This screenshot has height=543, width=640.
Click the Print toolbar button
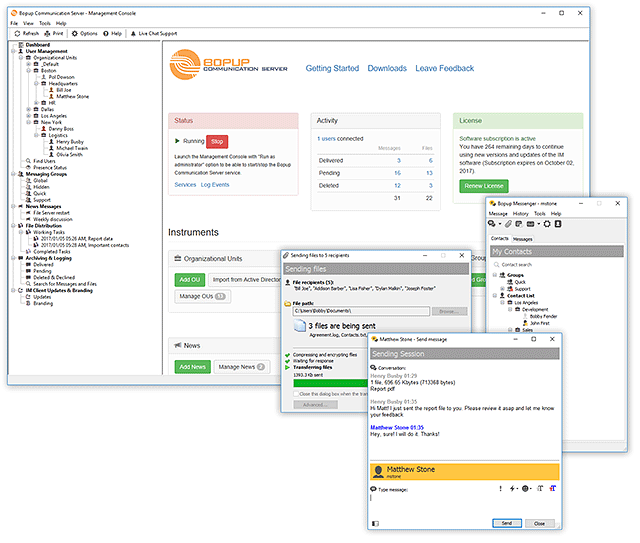click(x=54, y=33)
